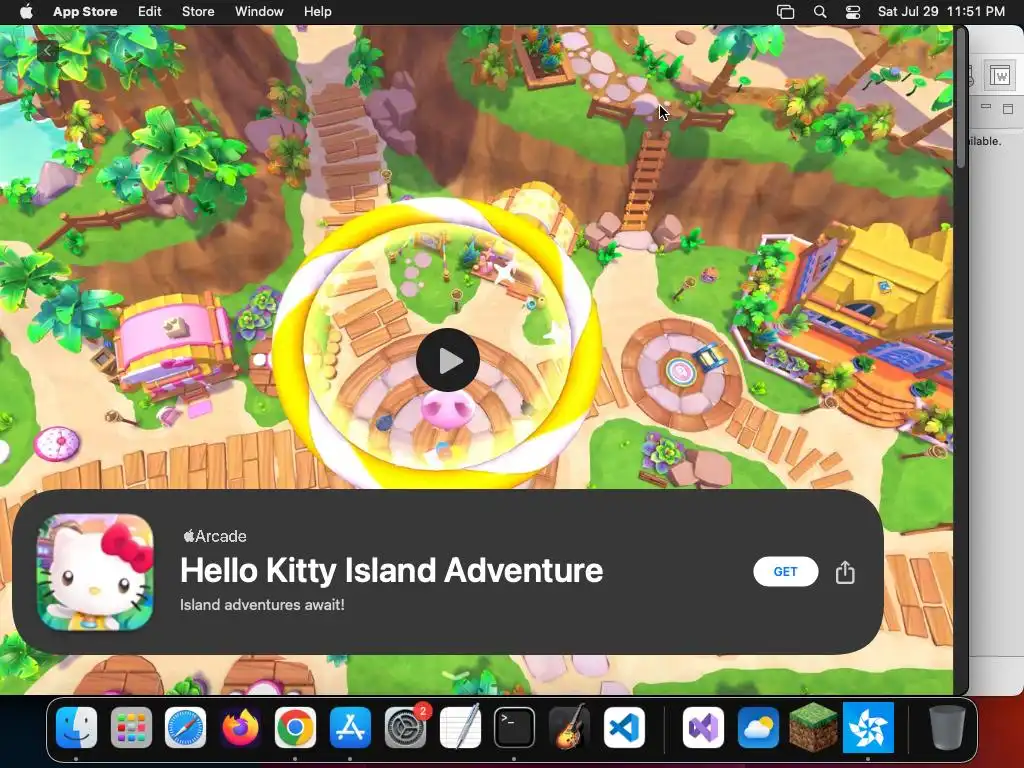Click the App Store Dock icon

[350, 728]
